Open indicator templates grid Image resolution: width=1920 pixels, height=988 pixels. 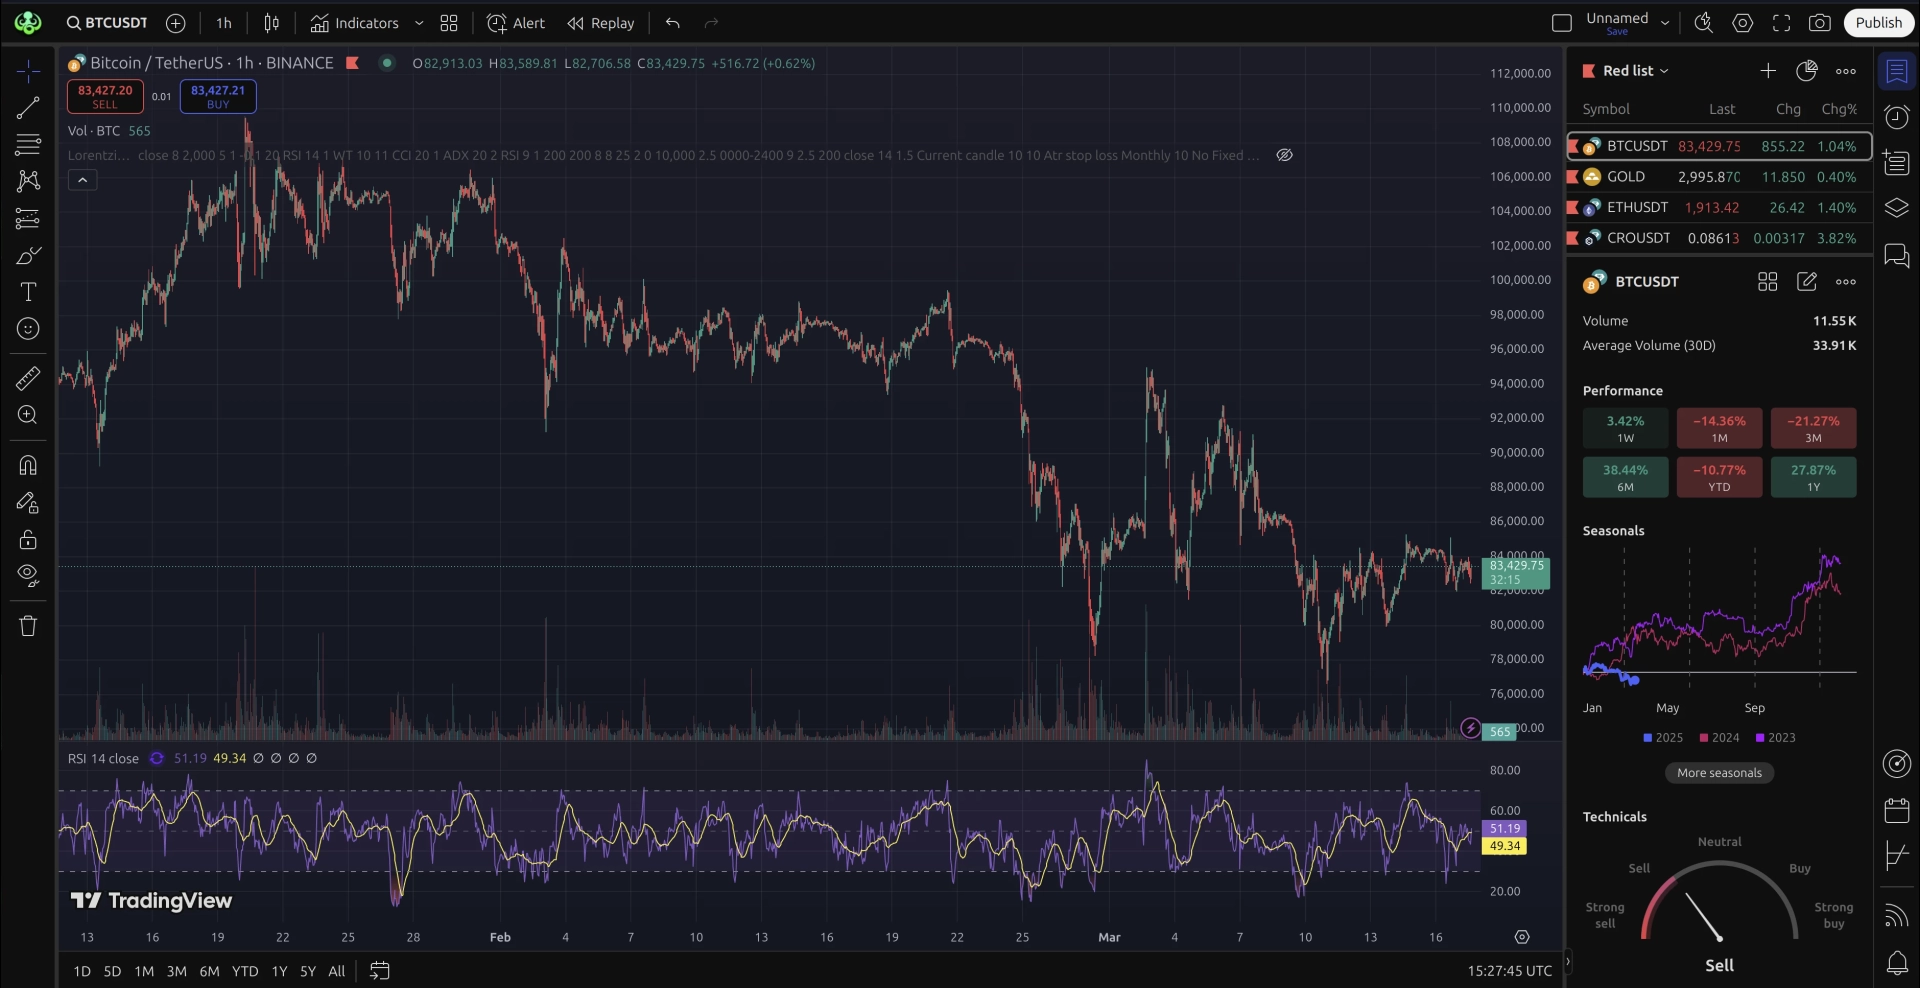coord(449,22)
